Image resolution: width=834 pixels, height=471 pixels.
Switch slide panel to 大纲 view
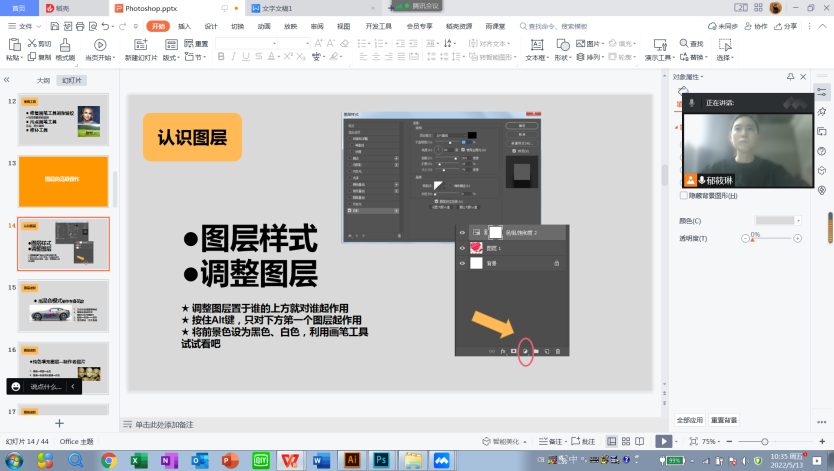43,80
